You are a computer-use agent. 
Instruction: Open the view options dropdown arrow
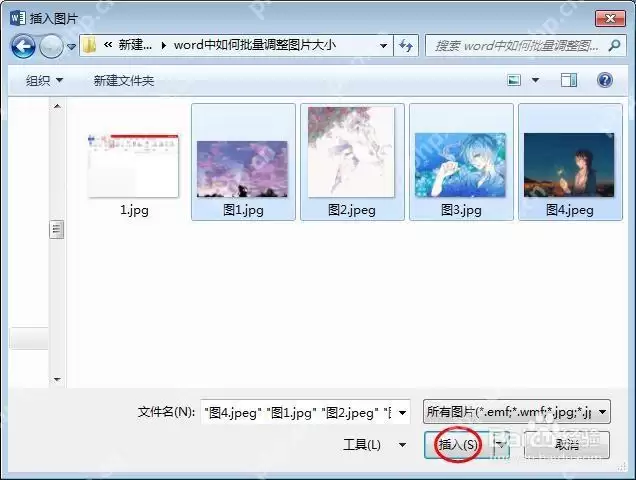(535, 80)
